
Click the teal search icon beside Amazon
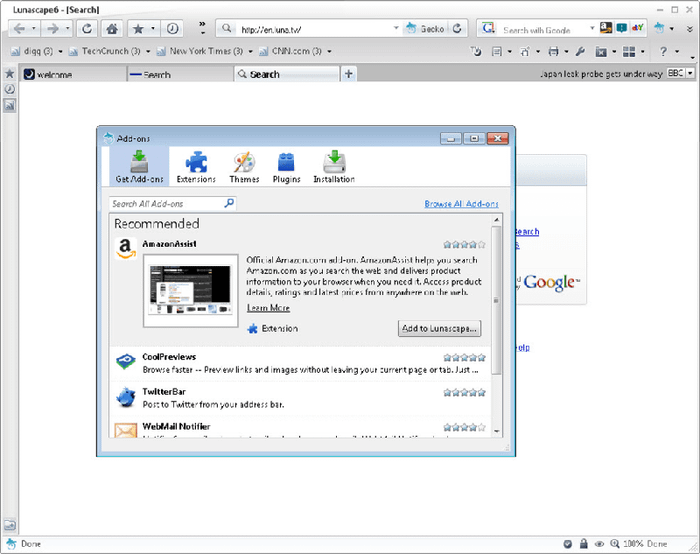click(x=621, y=28)
